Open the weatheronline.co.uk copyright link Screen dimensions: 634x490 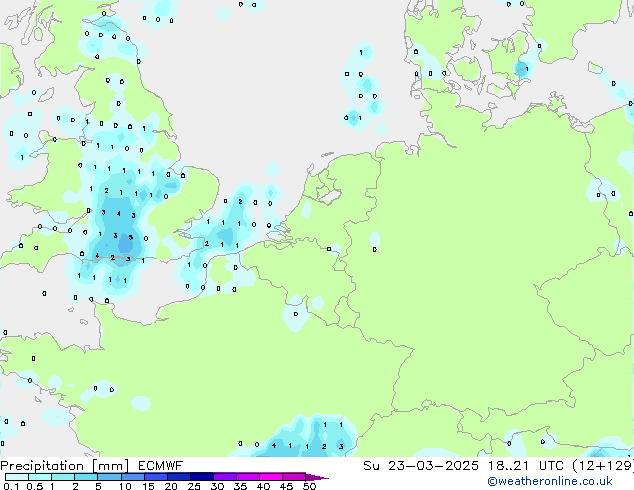(x=550, y=481)
